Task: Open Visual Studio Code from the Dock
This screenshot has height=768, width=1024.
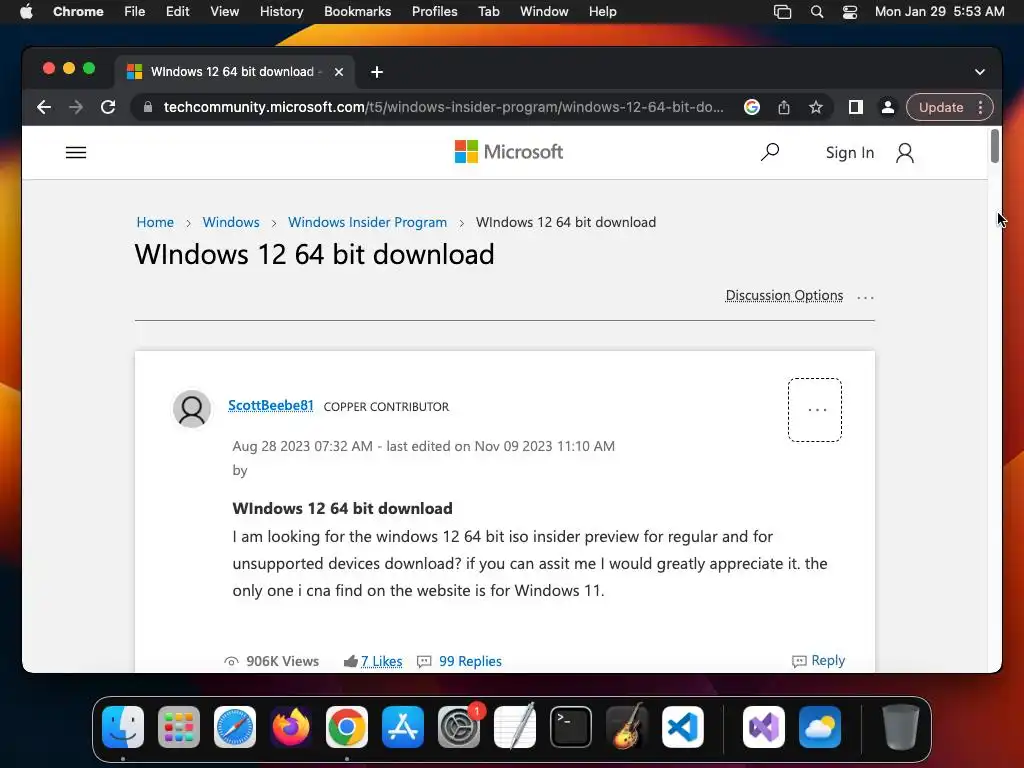Action: coord(682,727)
